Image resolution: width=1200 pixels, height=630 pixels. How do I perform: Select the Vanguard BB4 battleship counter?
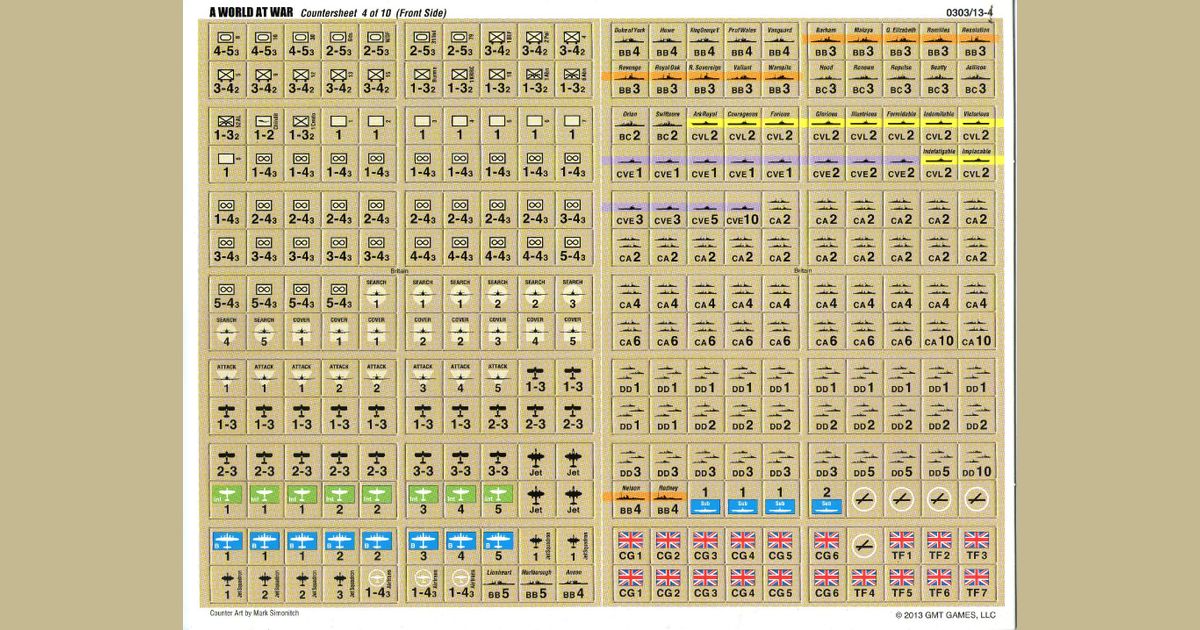coord(780,43)
